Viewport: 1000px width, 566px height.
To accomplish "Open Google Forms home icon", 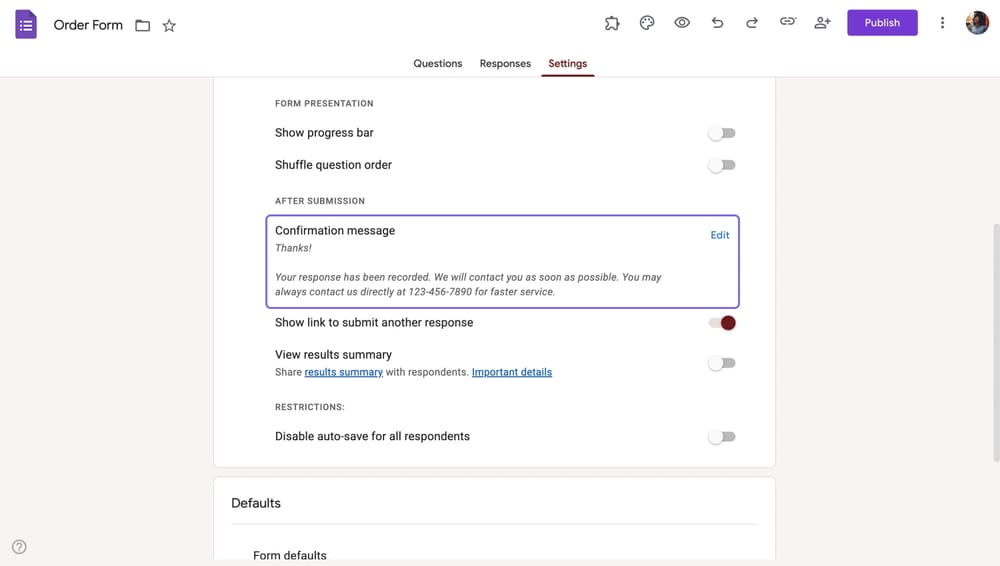I will click(x=26, y=24).
